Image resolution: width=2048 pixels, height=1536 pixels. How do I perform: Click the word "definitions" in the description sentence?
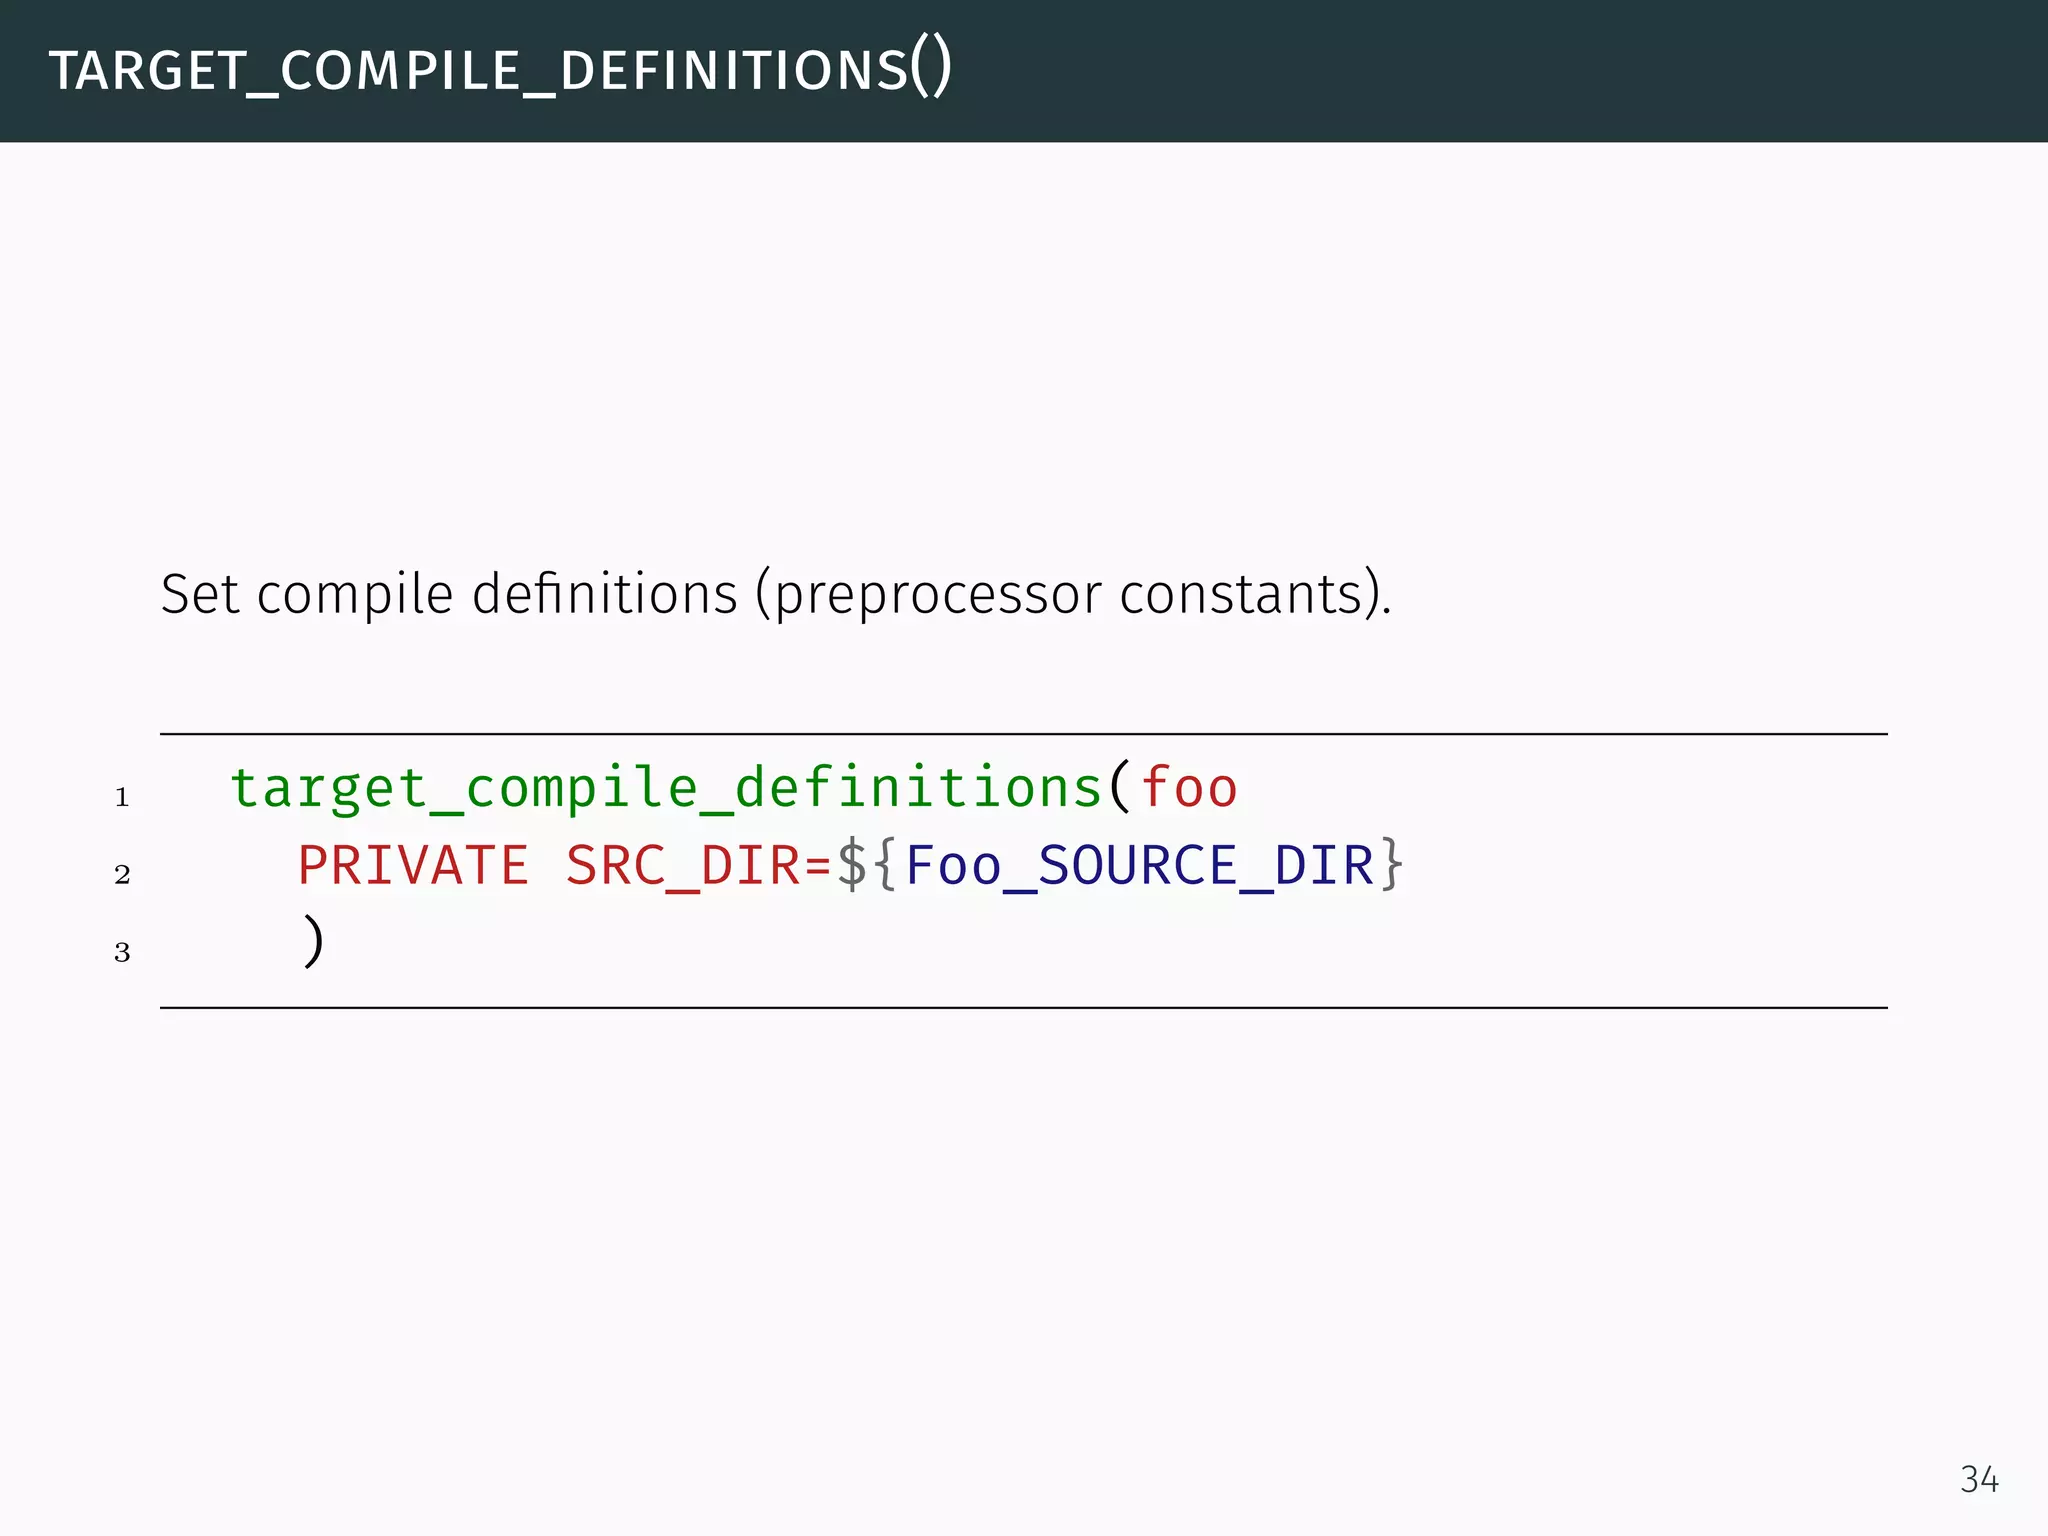(604, 594)
